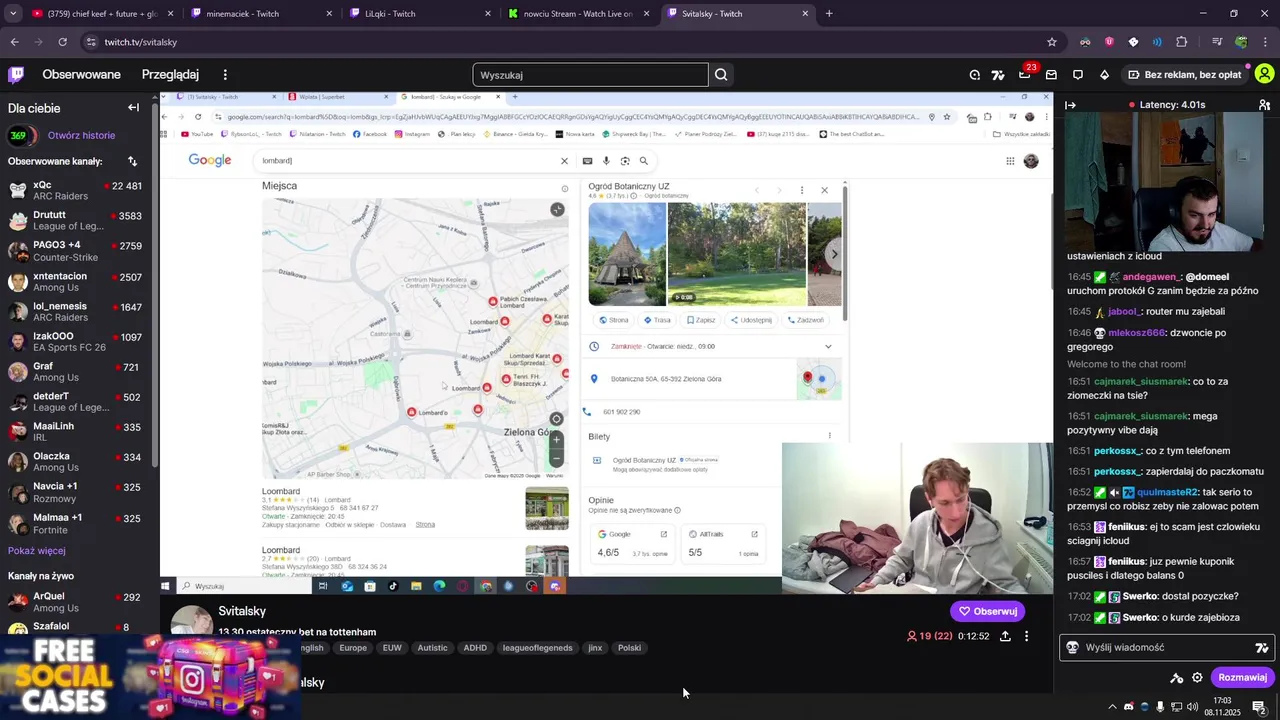The image size is (1280, 720).
Task: Click the streamer avatar beside Svitalsky
Action: point(190,622)
